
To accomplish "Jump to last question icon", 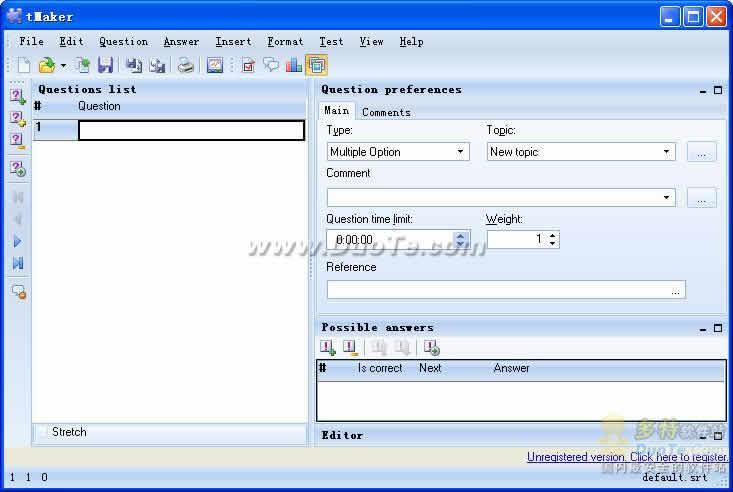I will pos(17,264).
